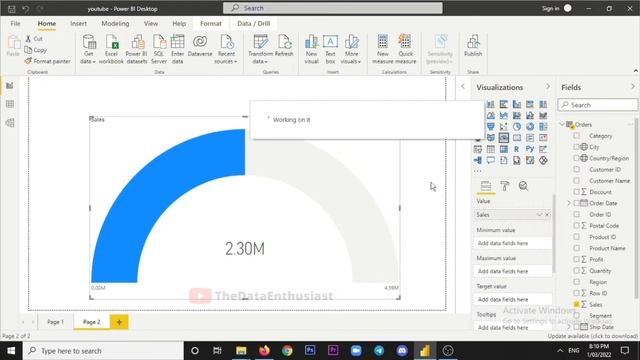Switch to the Insert ribbon tab
The height and width of the screenshot is (360, 640).
point(78,24)
